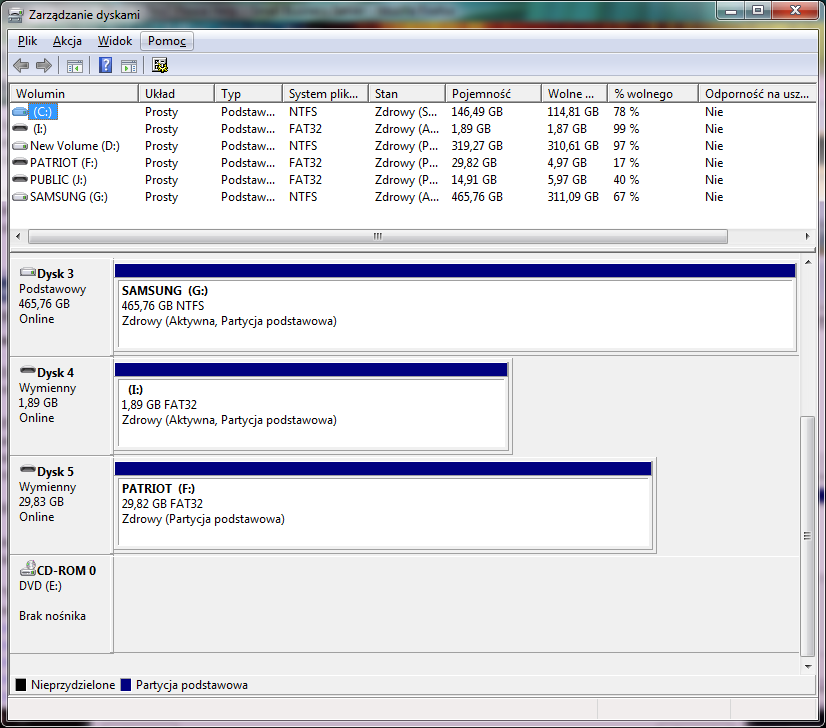826x728 pixels.
Task: Sort by the Wolumin column header
Action: [x=74, y=94]
